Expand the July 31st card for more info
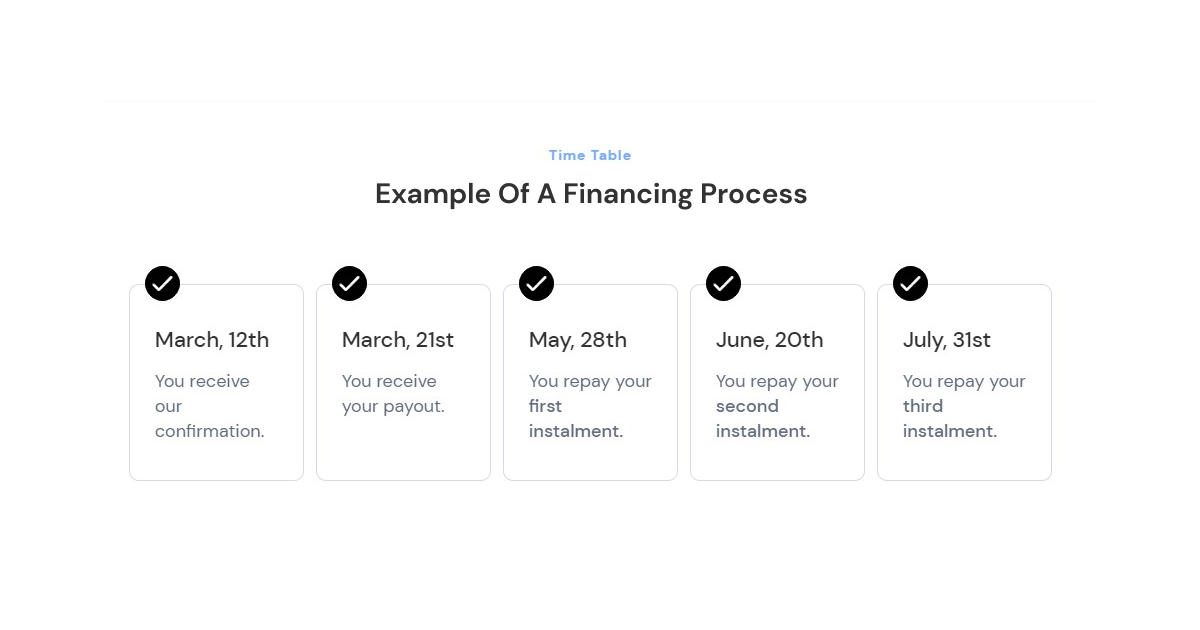The height and width of the screenshot is (630, 1200). point(964,382)
